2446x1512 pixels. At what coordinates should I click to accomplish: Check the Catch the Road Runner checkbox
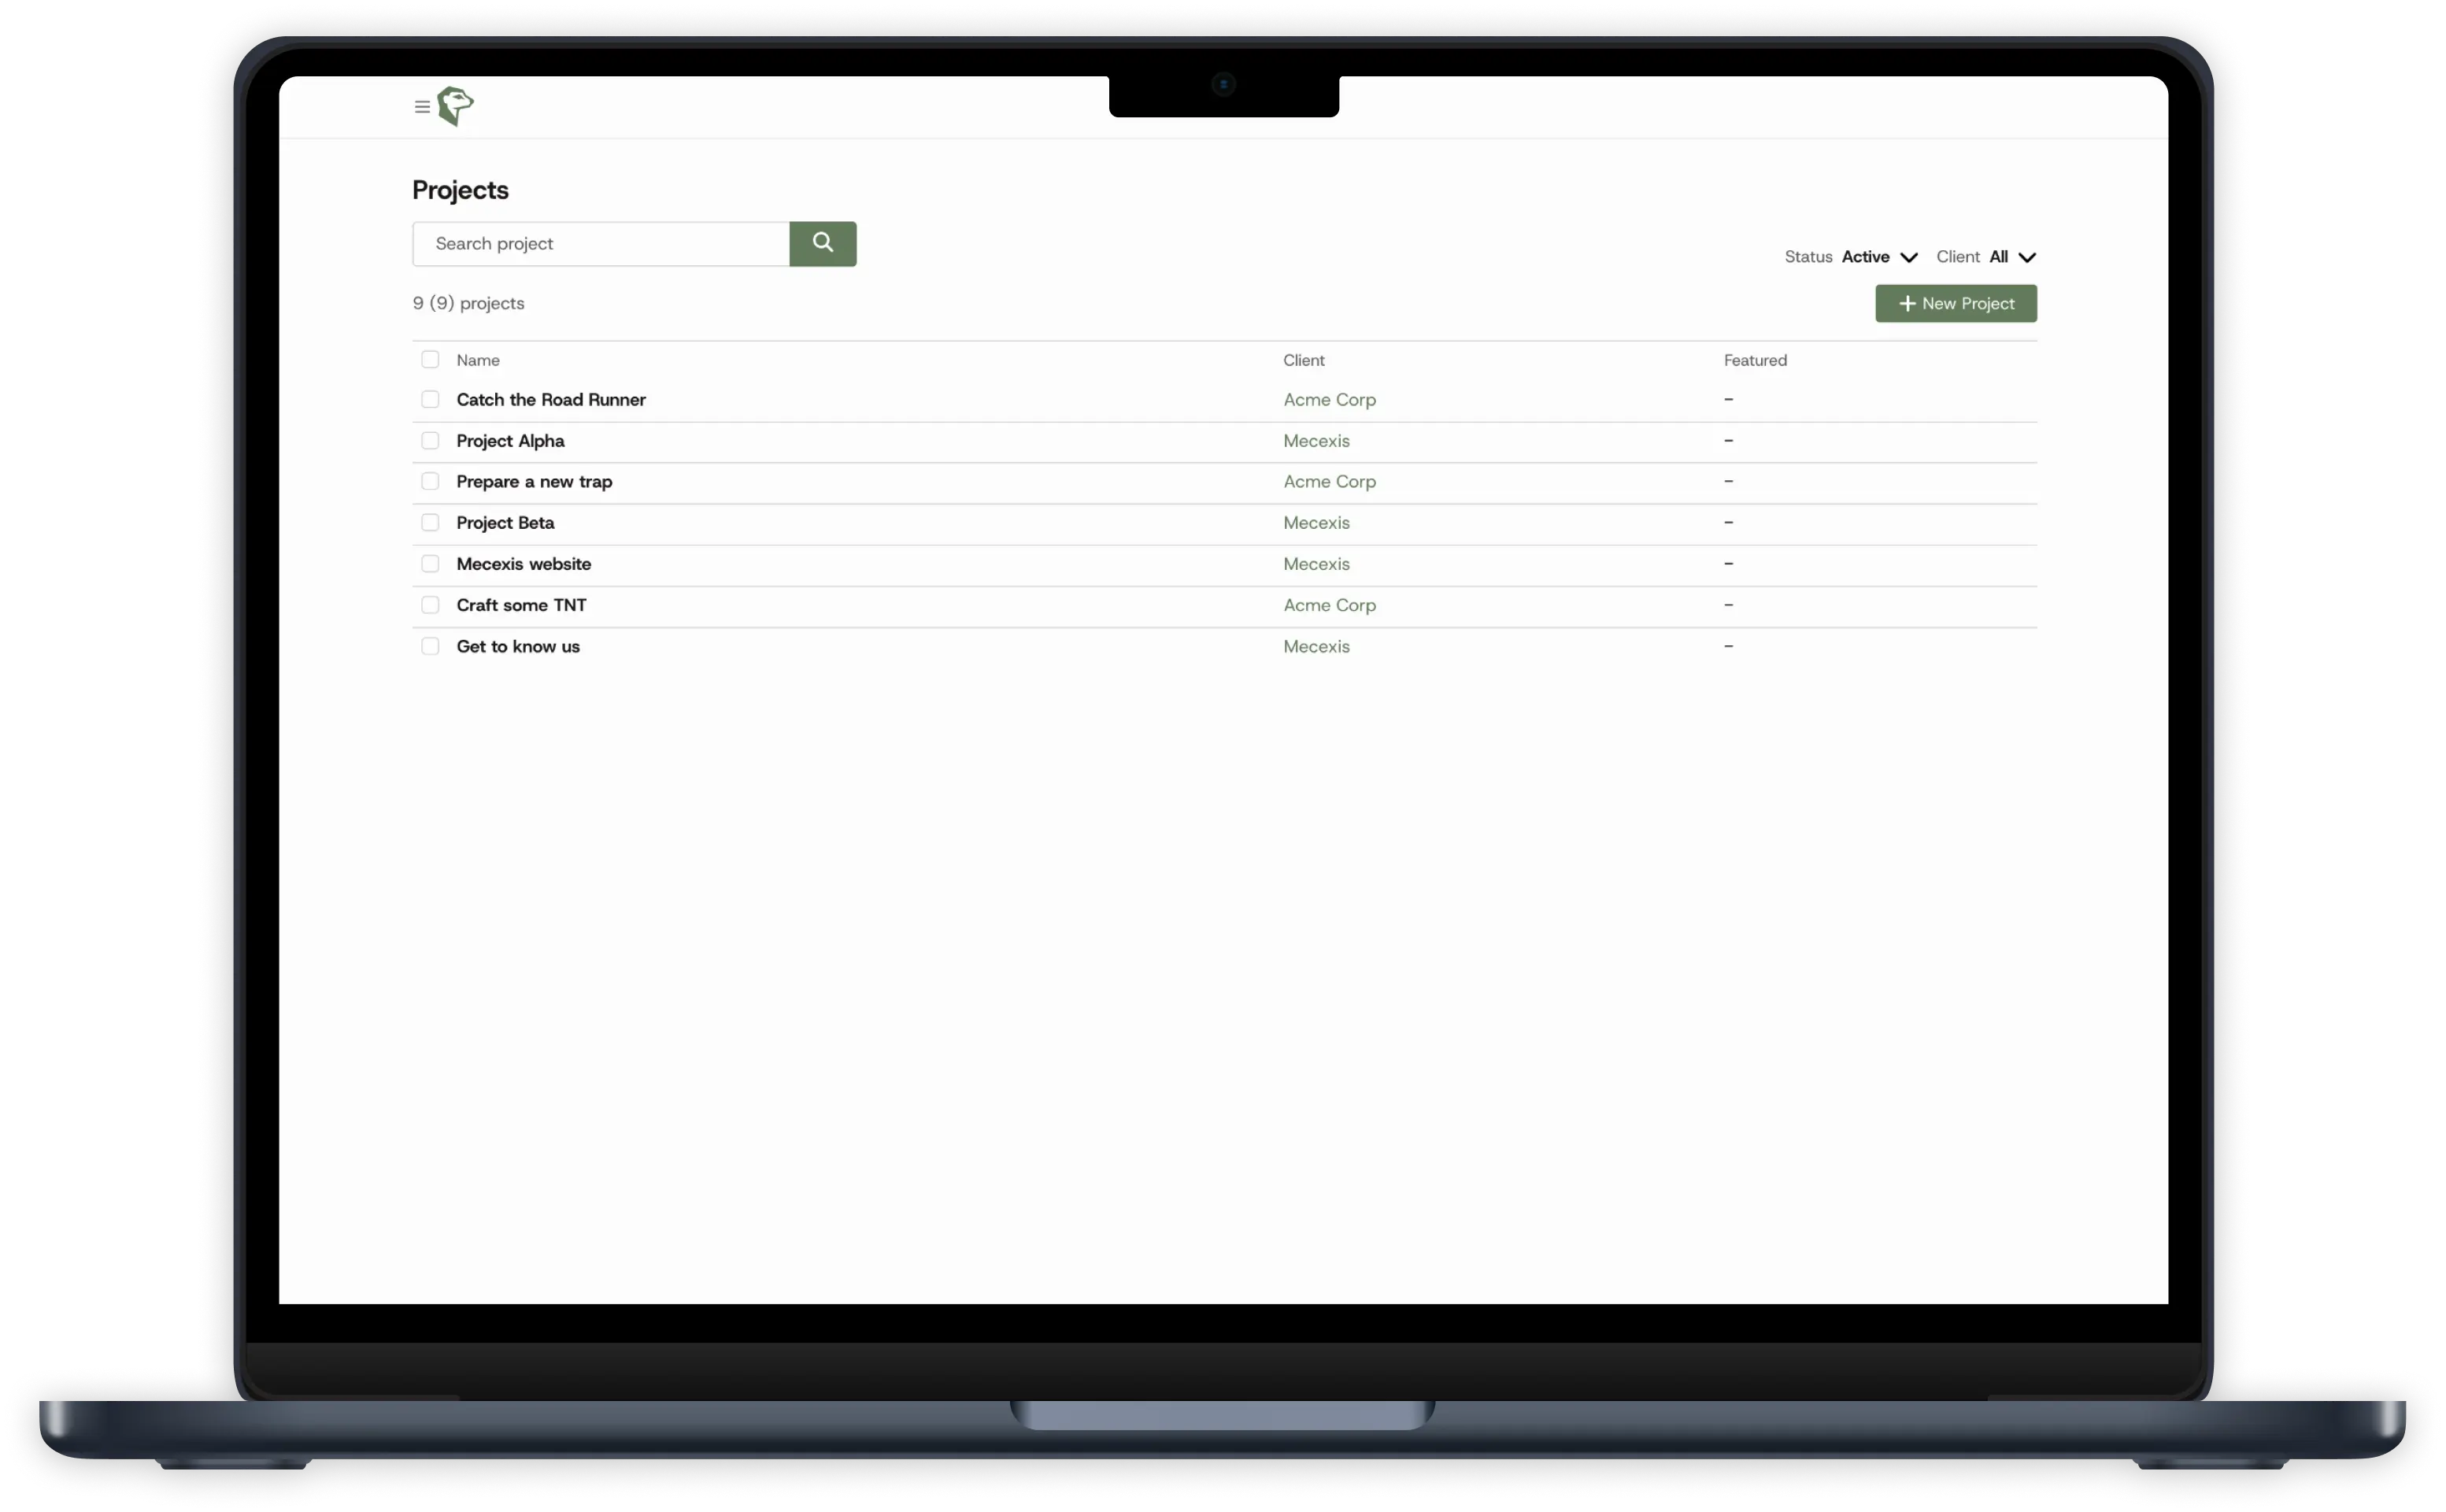430,400
